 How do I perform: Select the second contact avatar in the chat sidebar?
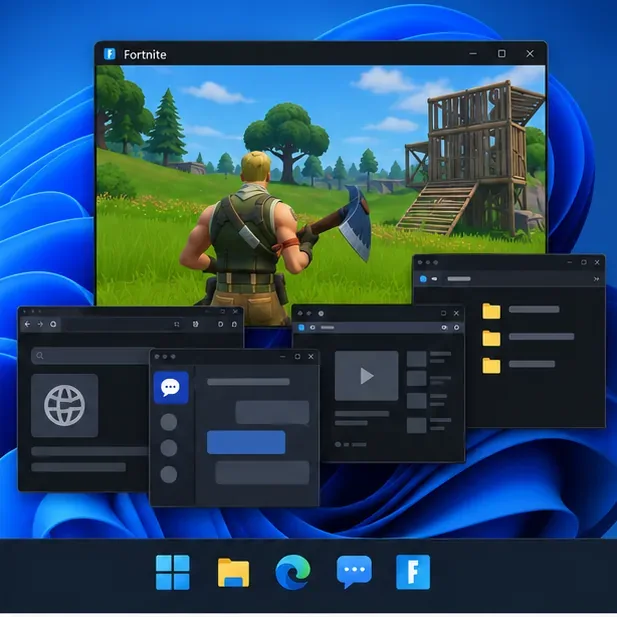coord(169,448)
